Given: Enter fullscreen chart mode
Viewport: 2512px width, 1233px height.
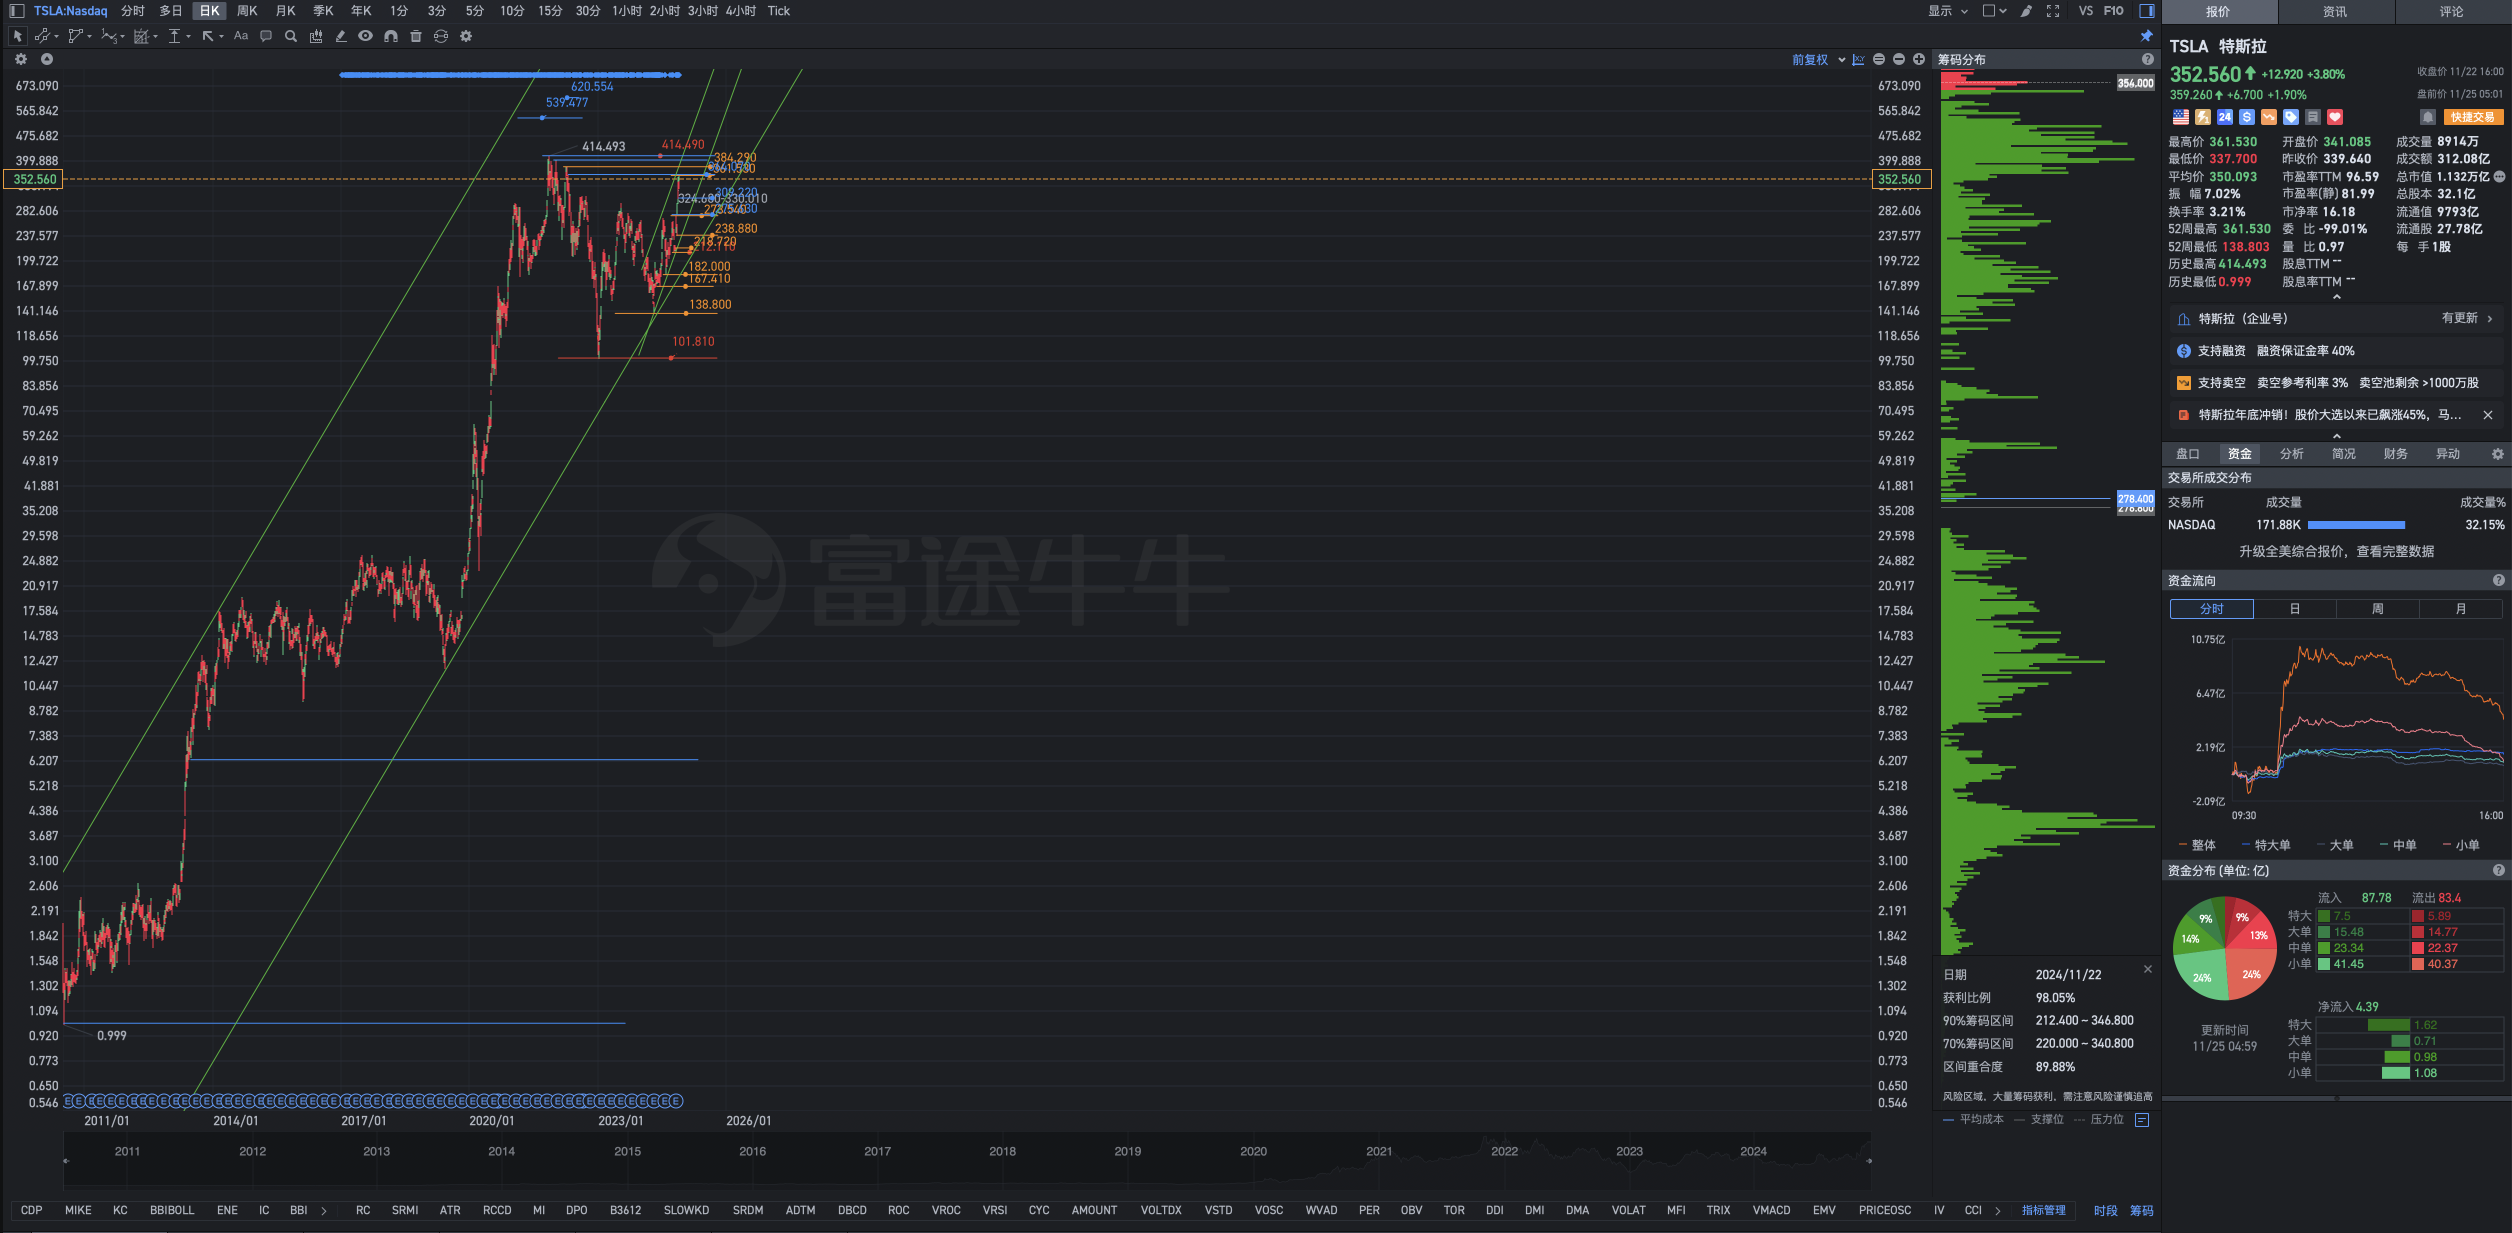Looking at the screenshot, I should click(2053, 11).
